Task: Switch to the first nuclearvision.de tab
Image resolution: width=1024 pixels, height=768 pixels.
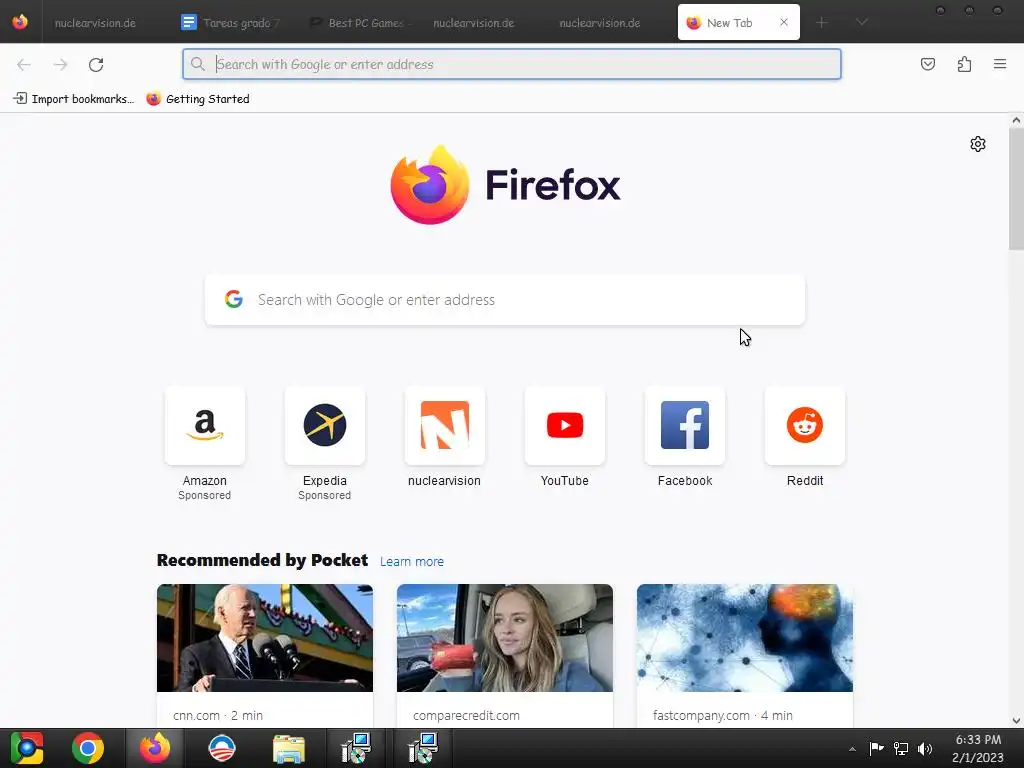Action: 95,23
